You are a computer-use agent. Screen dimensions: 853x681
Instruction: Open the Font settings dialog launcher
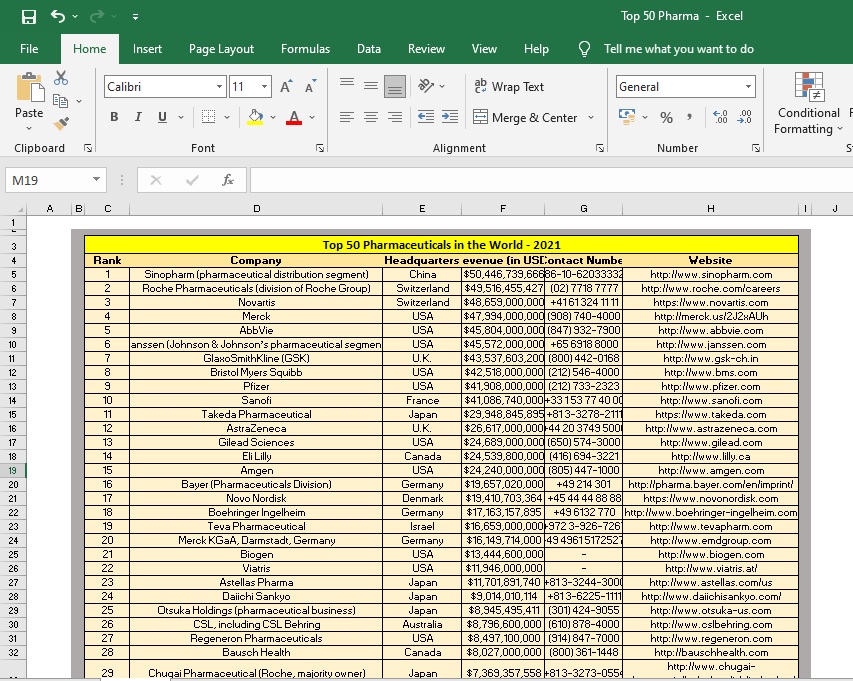[x=320, y=148]
